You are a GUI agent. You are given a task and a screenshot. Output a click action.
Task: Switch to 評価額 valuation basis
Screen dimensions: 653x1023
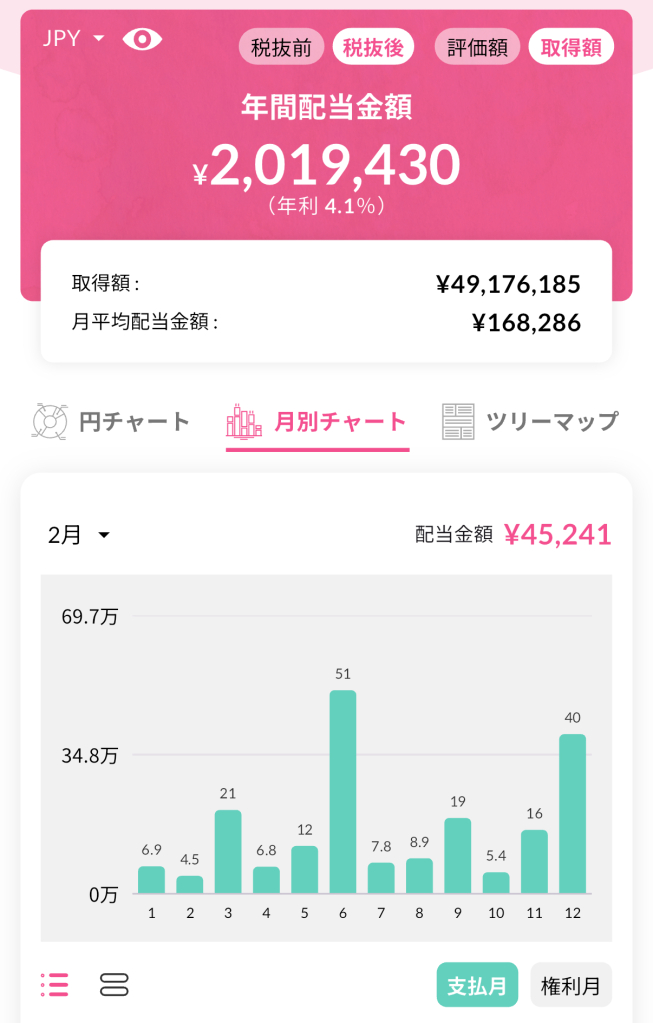(477, 47)
